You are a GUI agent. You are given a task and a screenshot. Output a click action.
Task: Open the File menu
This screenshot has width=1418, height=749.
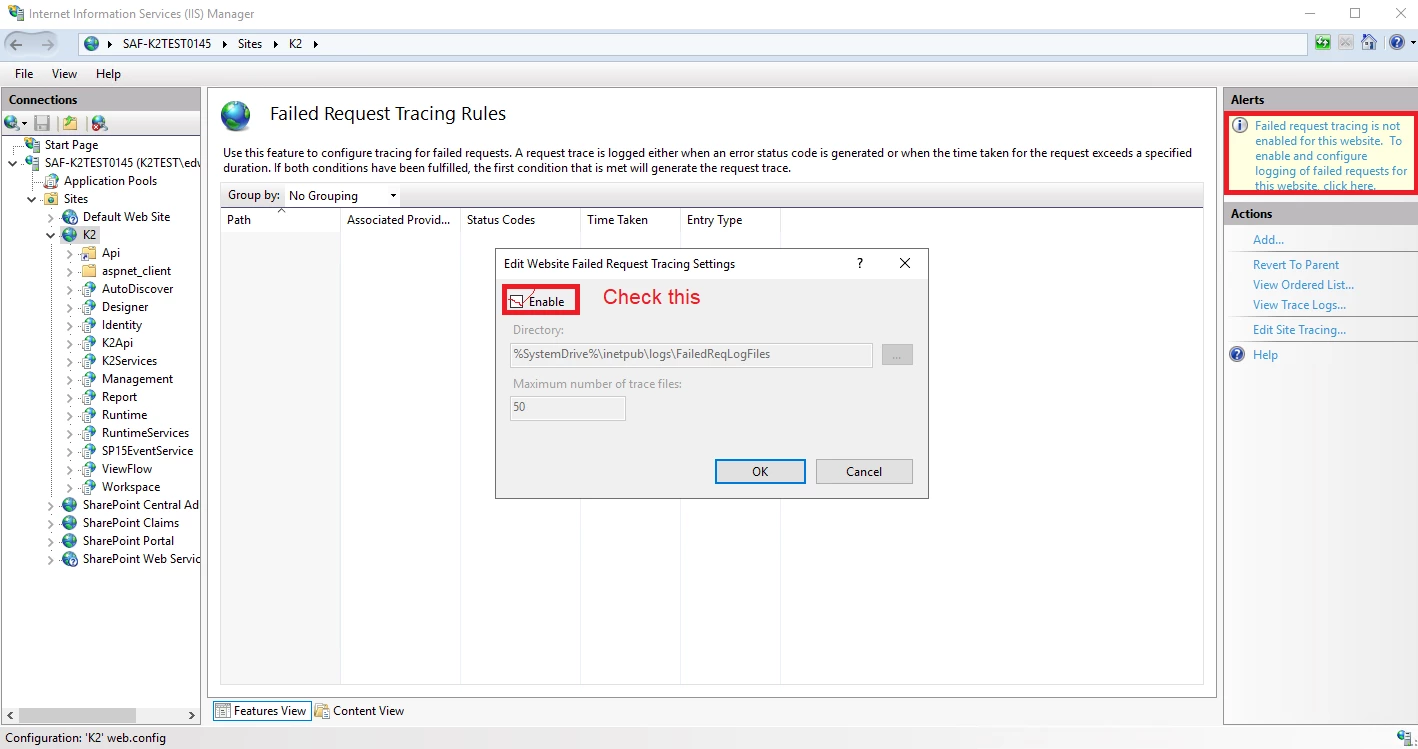click(24, 74)
